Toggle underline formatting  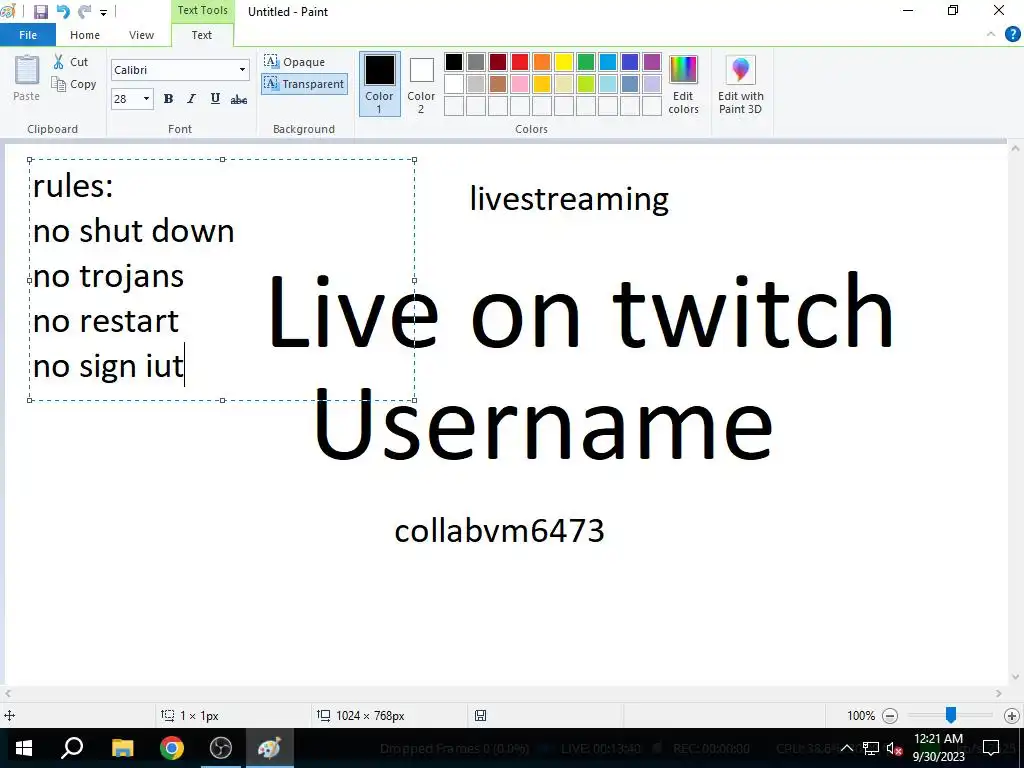(215, 99)
